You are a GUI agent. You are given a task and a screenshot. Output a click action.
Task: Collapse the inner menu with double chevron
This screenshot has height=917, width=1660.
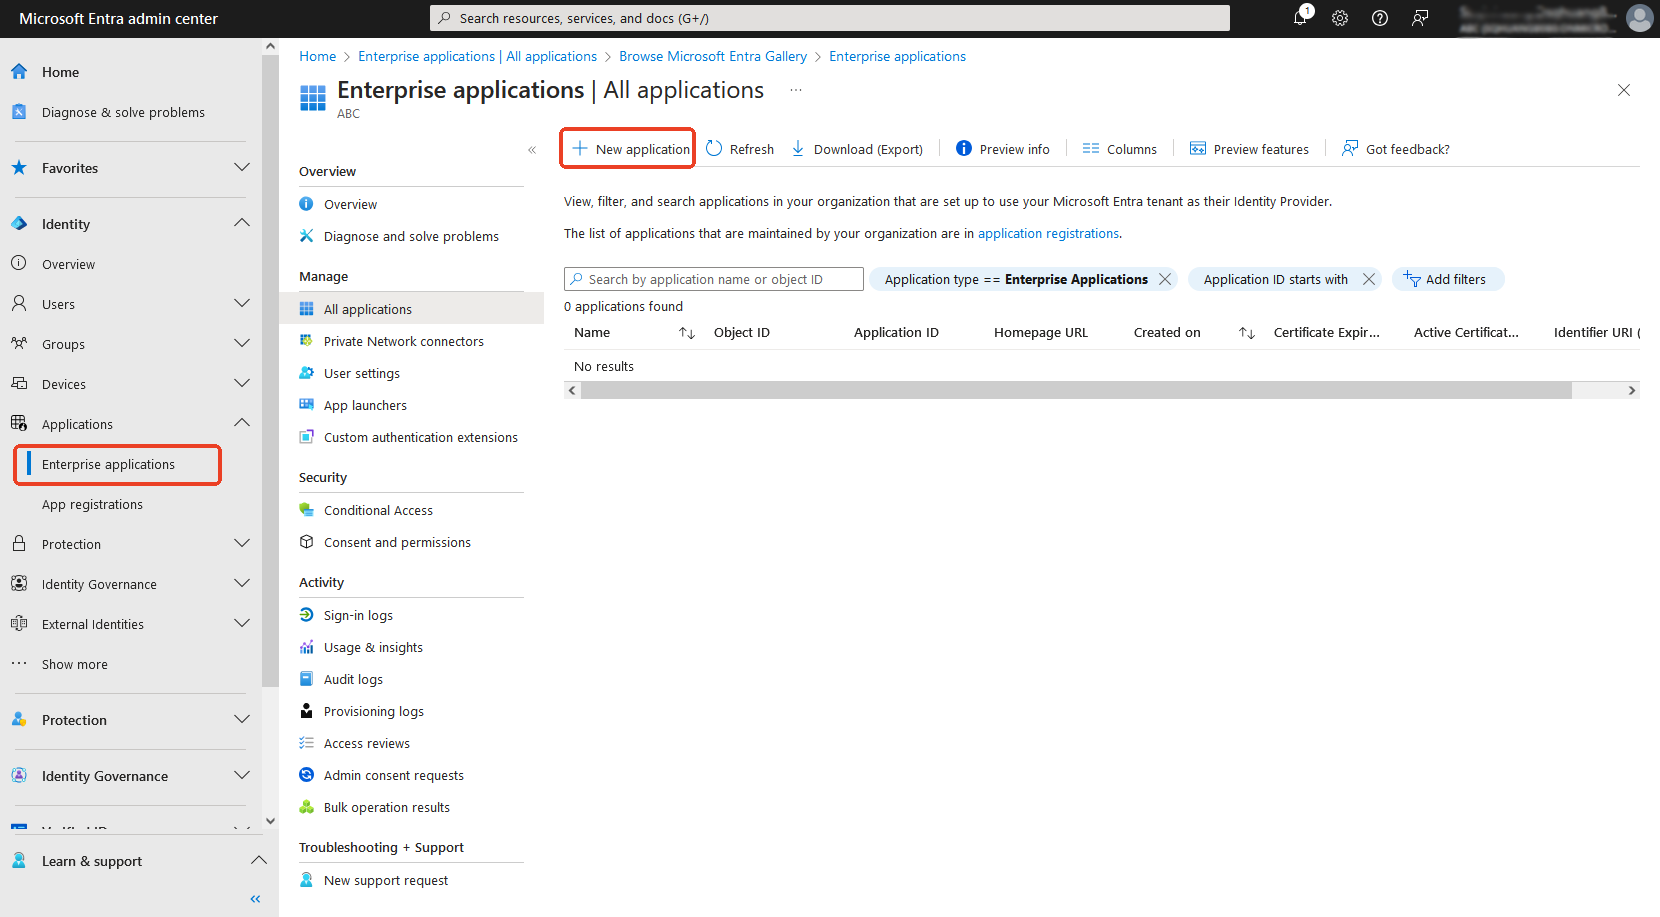[532, 150]
